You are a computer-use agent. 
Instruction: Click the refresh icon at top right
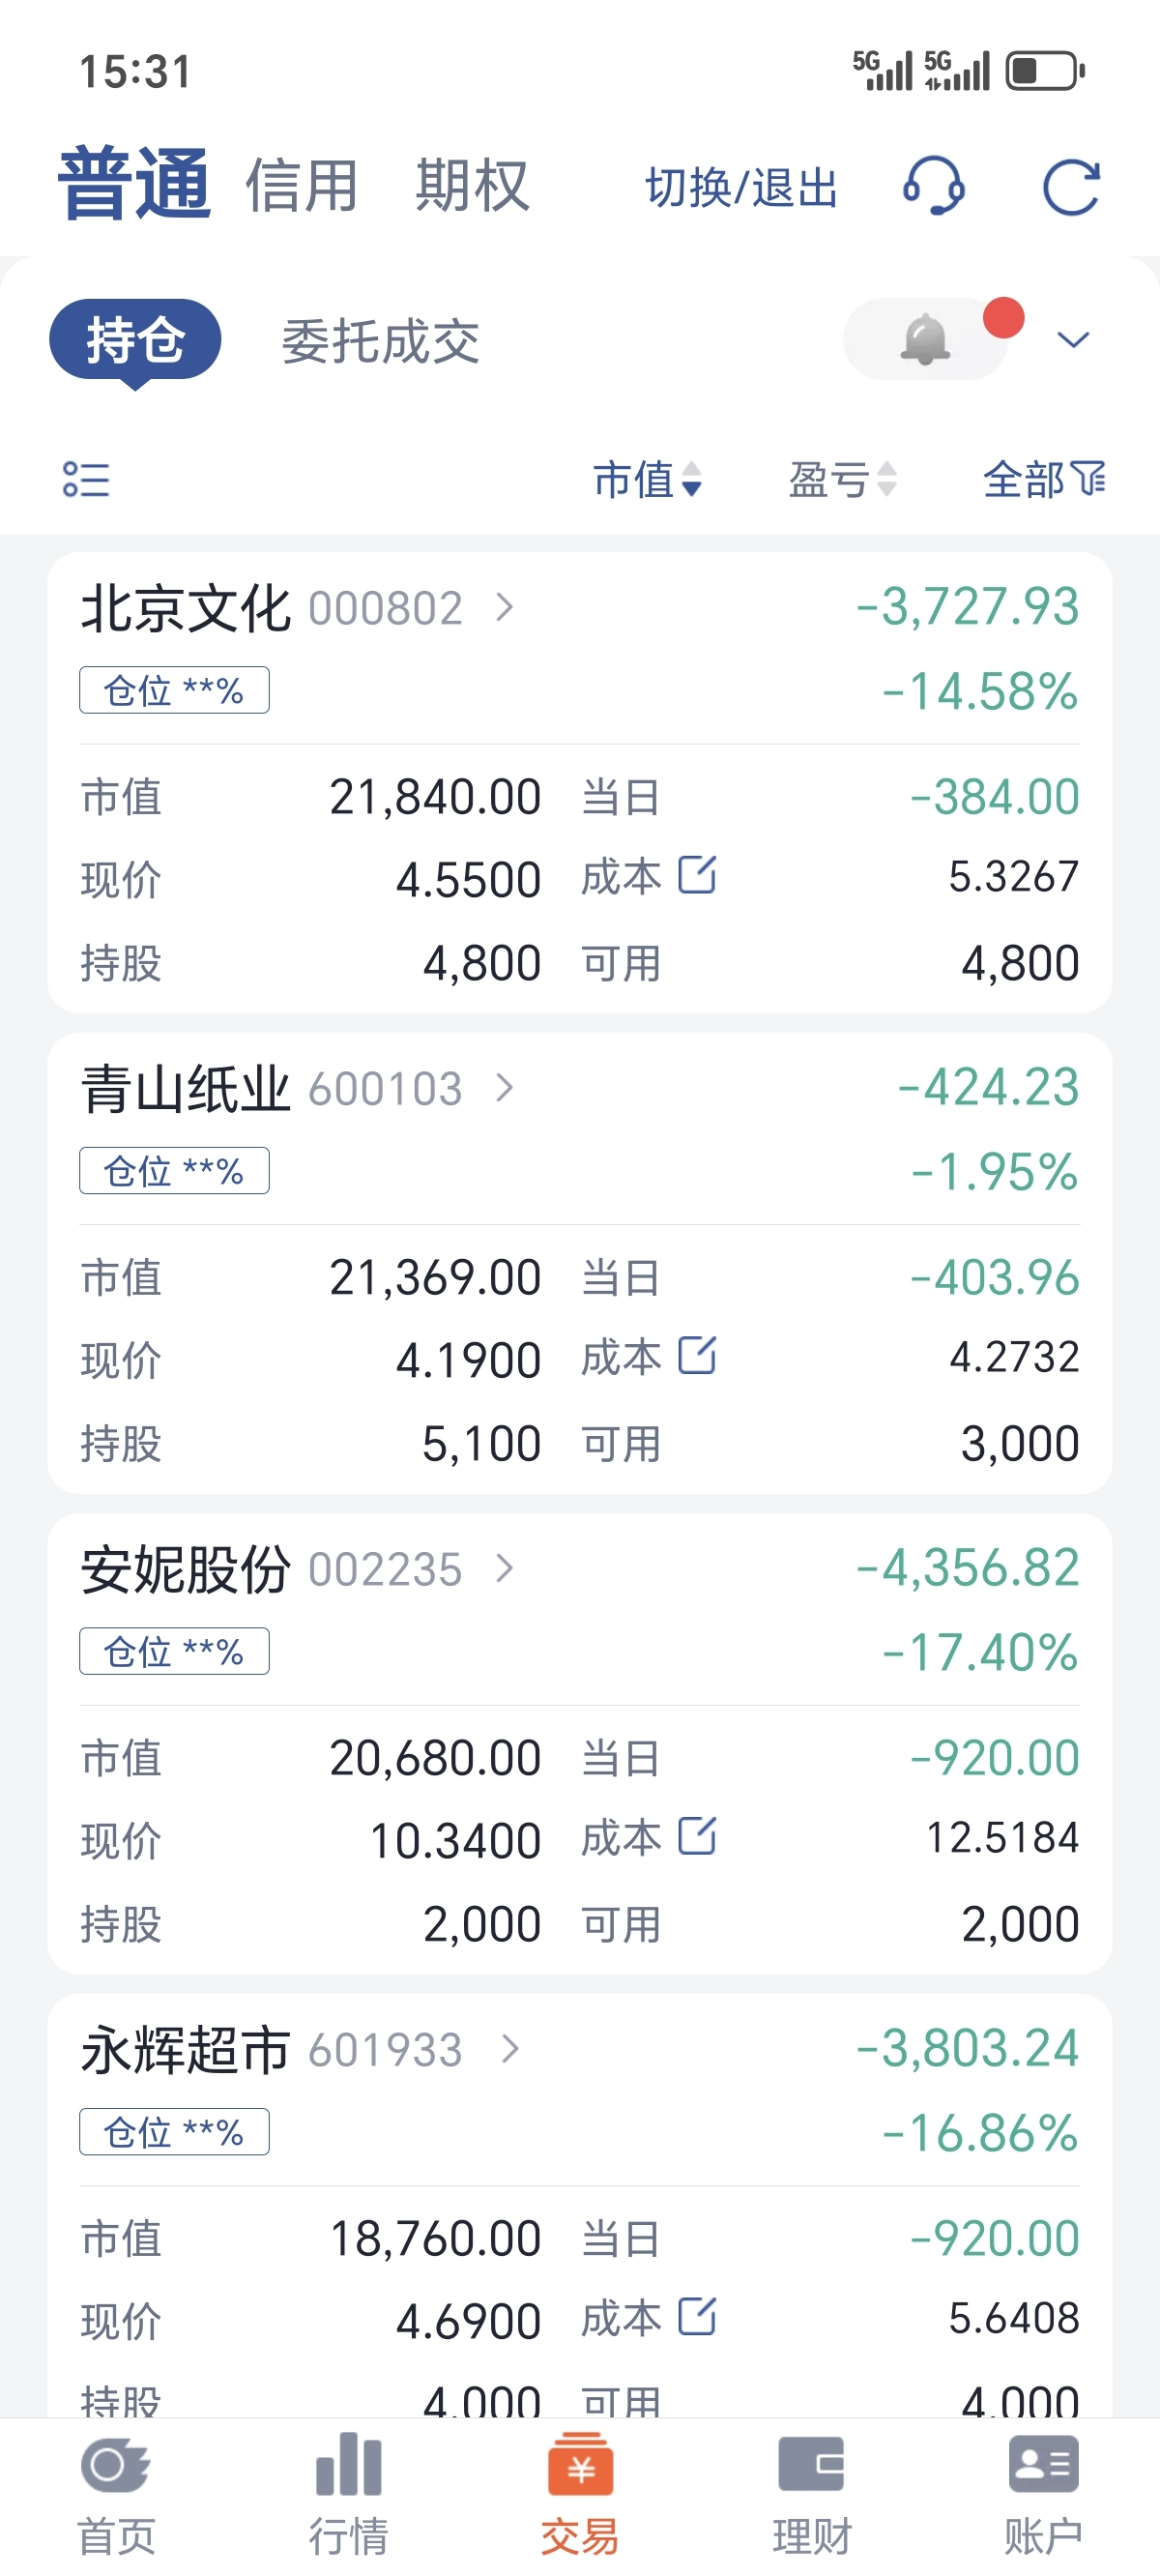(1071, 187)
